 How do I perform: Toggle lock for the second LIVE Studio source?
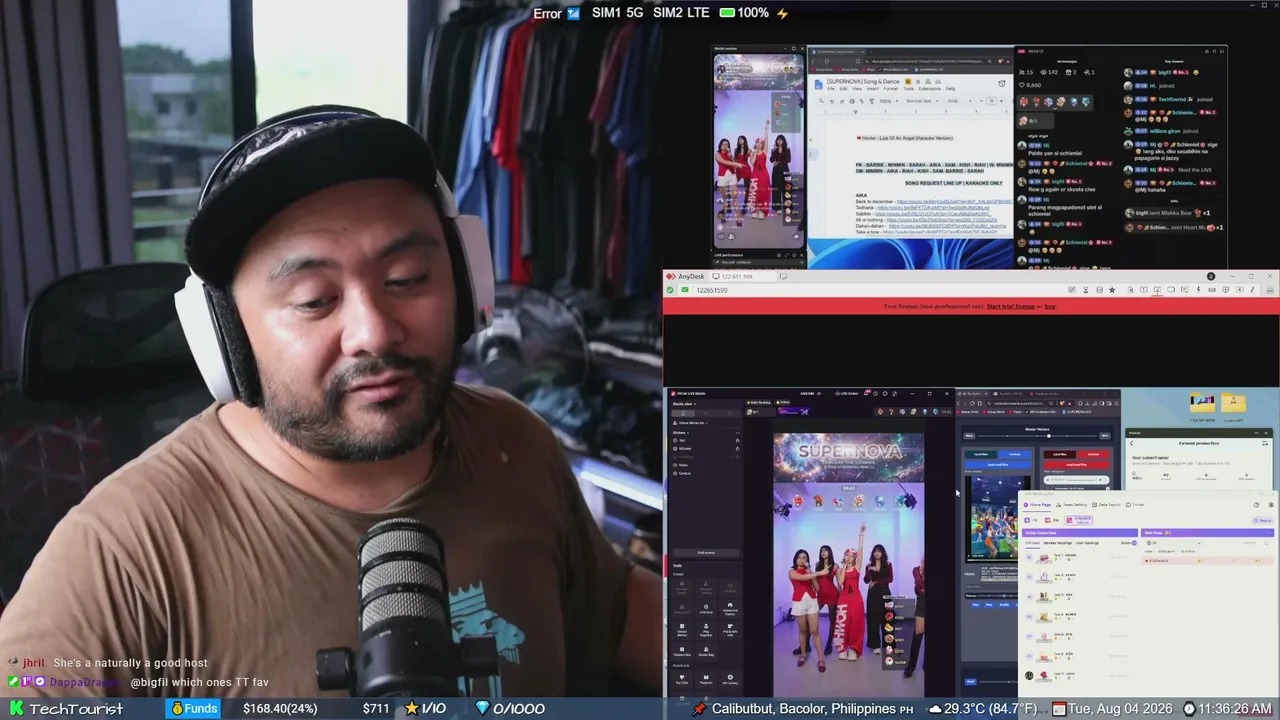tap(737, 449)
